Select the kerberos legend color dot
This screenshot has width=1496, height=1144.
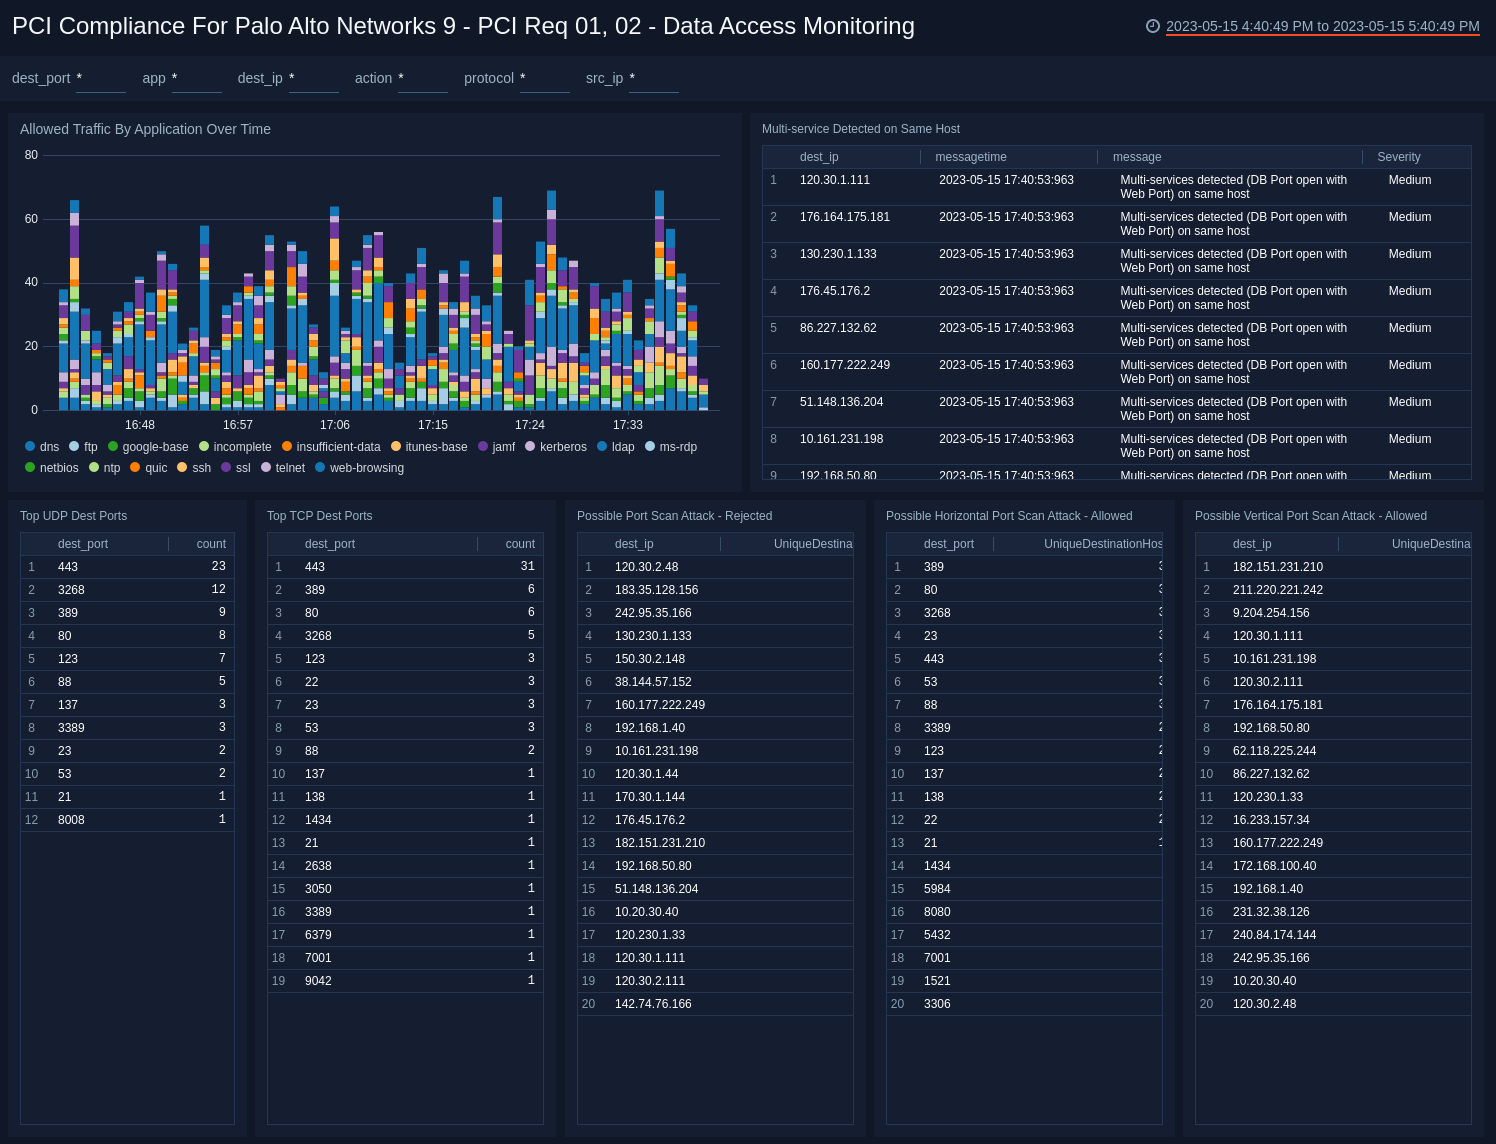coord(529,447)
